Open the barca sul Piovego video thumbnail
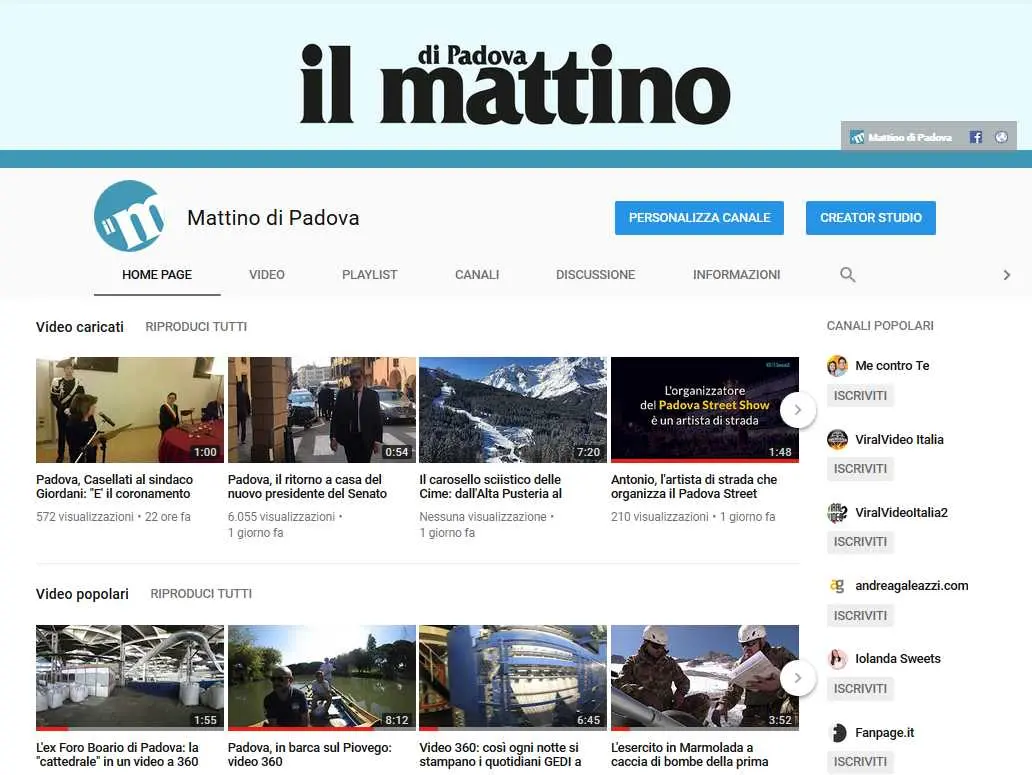Screen dimensions: 1032x775 pyautogui.click(x=322, y=678)
